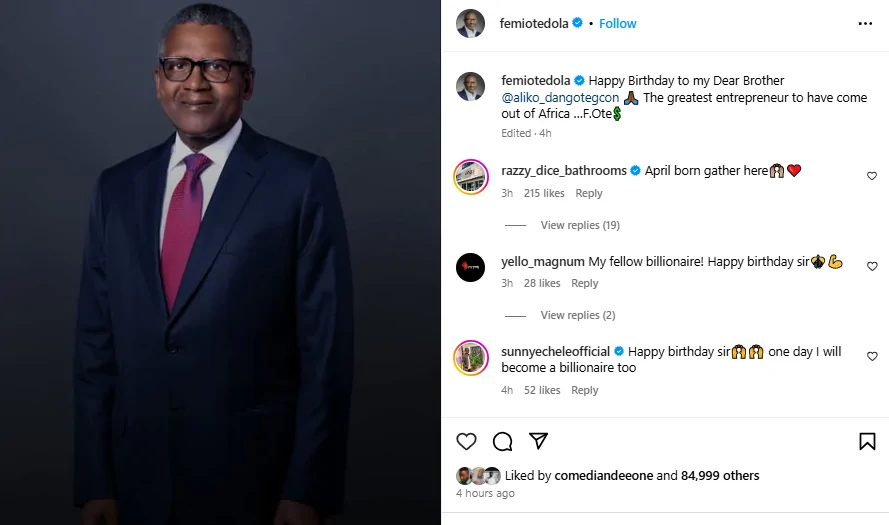Expand View replies (2)

[577, 315]
